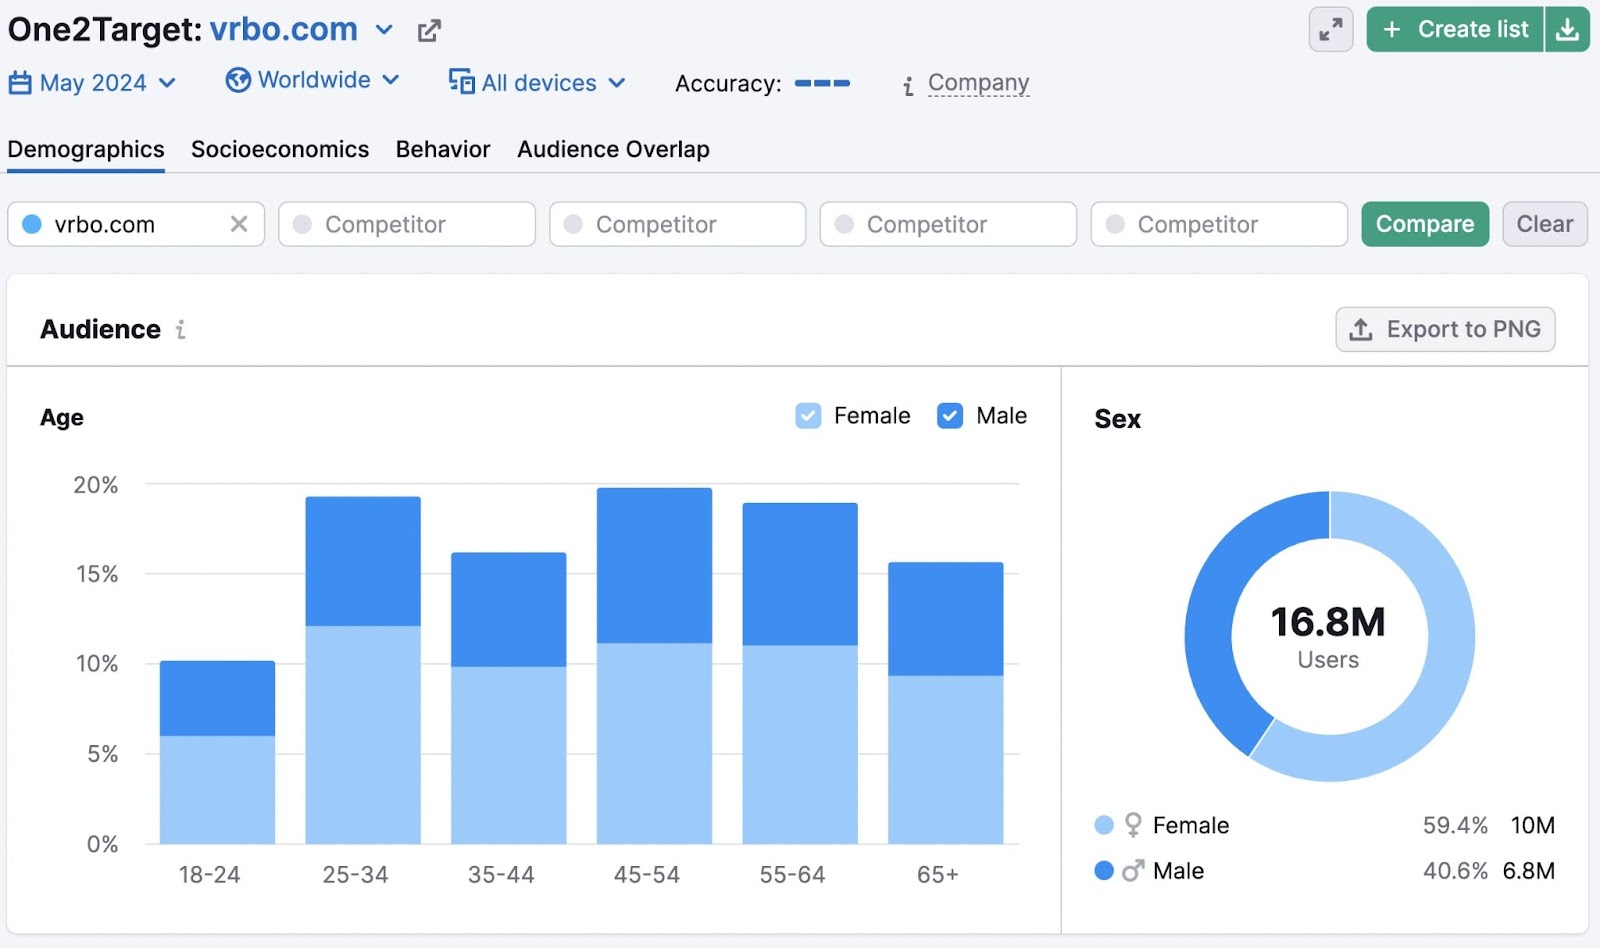Click the devices icon beside All devices
The image size is (1600, 948).
[461, 81]
